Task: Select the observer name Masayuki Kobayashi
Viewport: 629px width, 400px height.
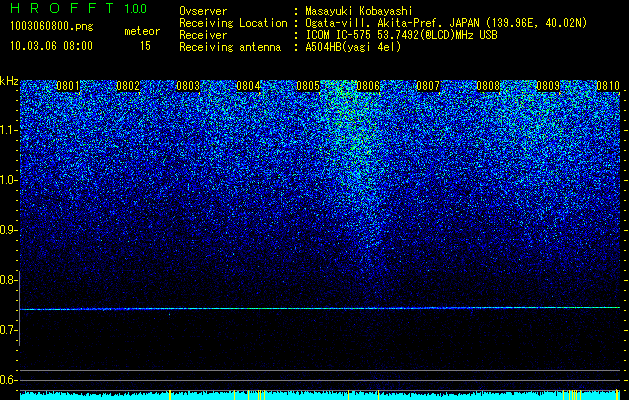Action: coord(359,12)
